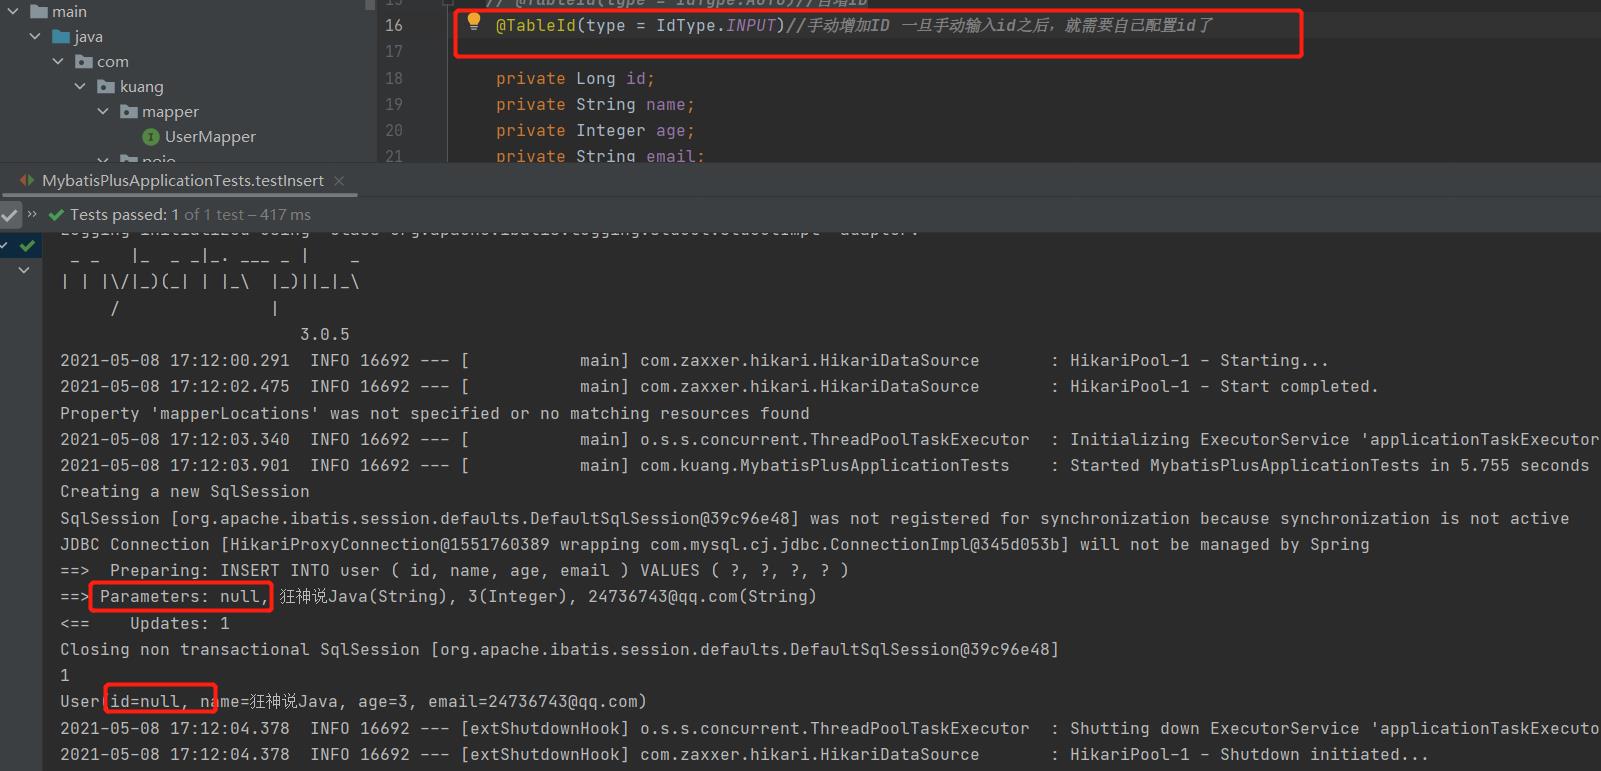
Task: Click the run configuration icon on testInsert tab
Action: [x=27, y=181]
